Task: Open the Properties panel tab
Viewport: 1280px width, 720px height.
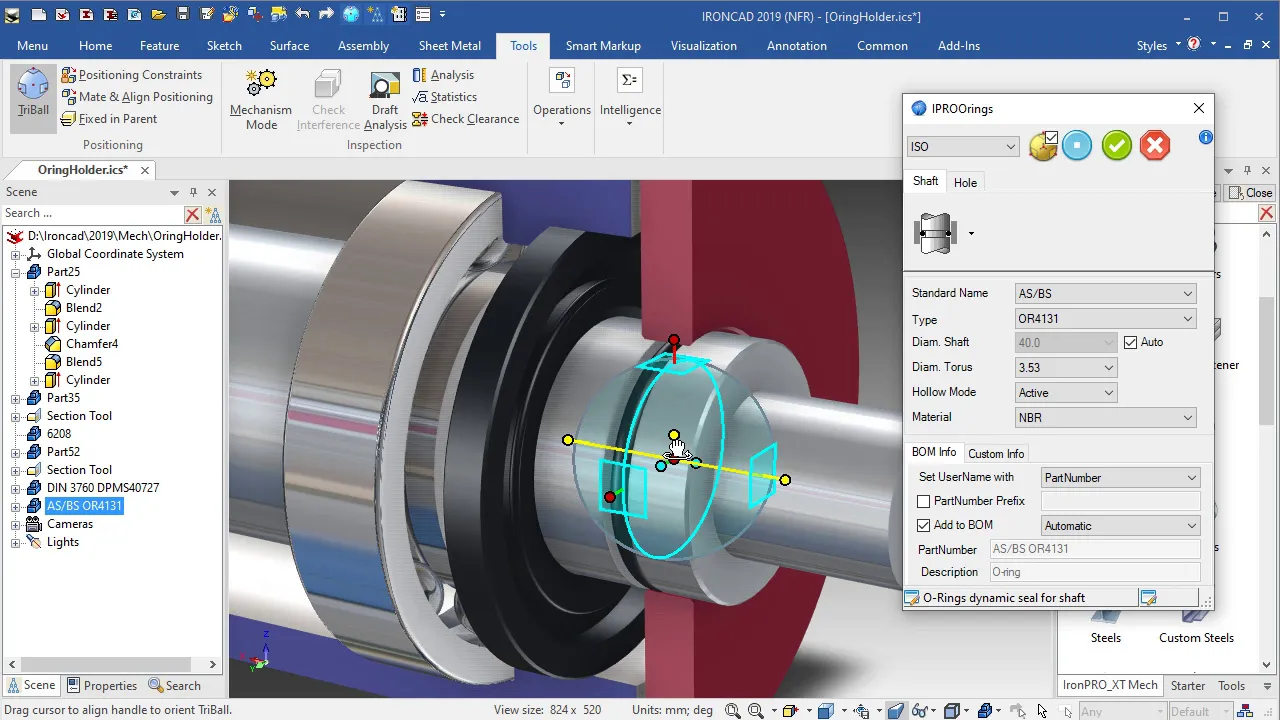Action: [102, 686]
